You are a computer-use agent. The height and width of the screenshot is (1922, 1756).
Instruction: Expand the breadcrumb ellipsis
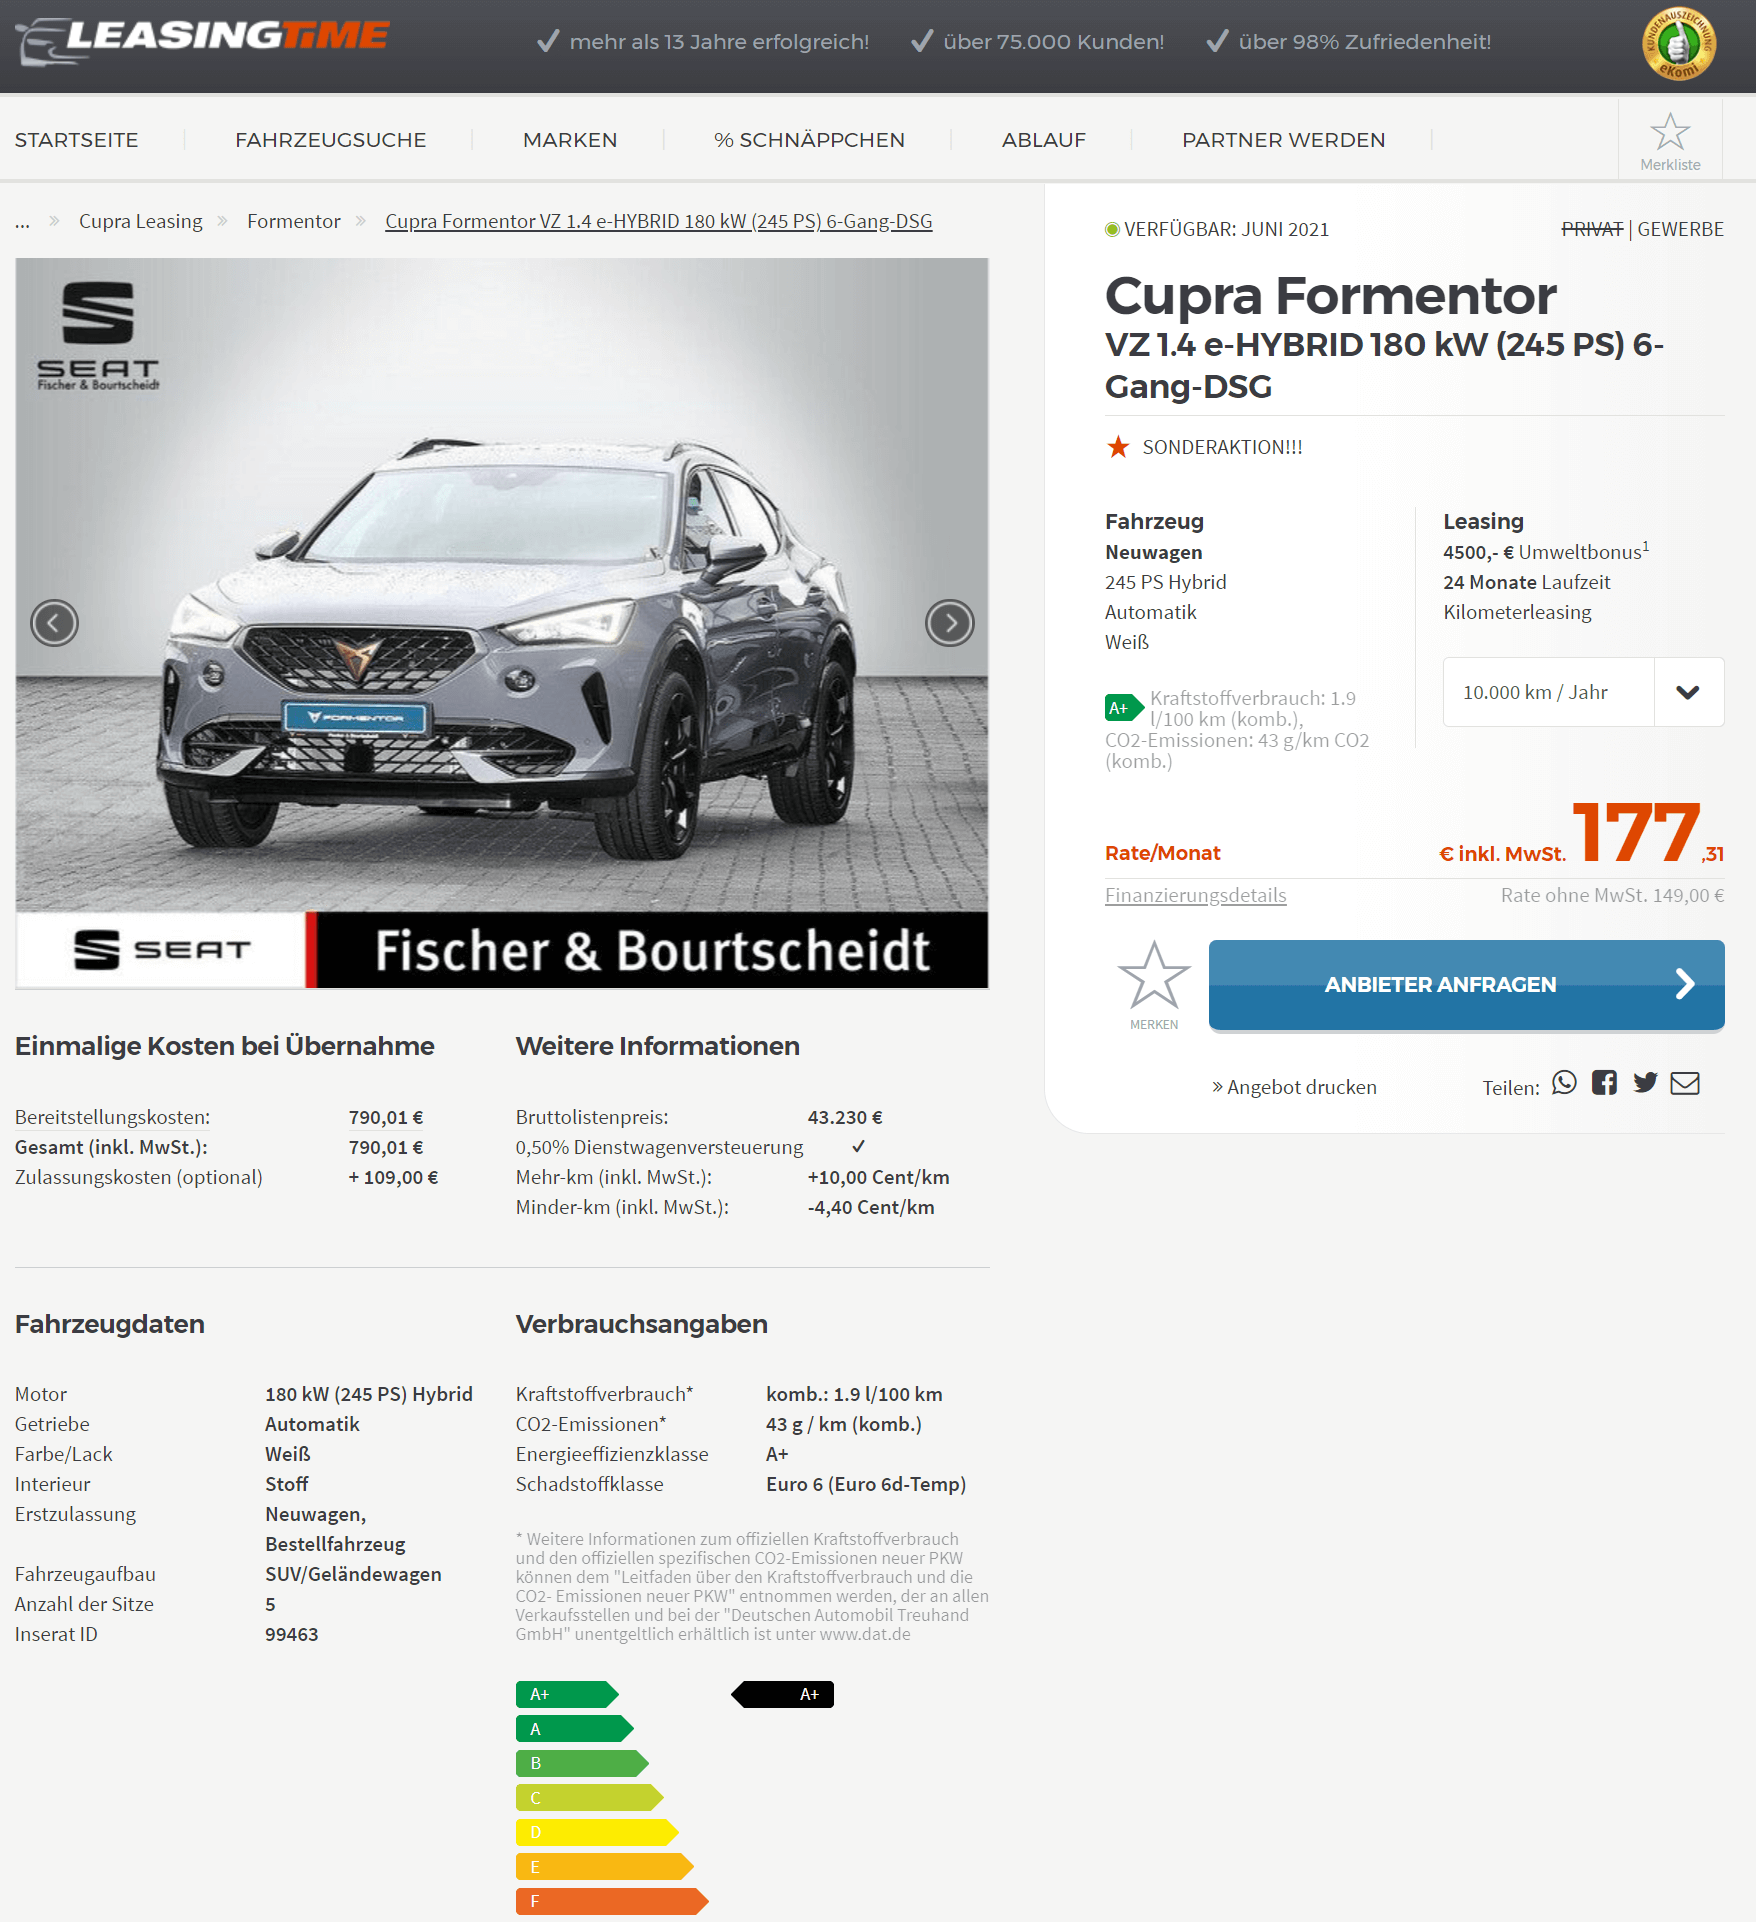22,222
